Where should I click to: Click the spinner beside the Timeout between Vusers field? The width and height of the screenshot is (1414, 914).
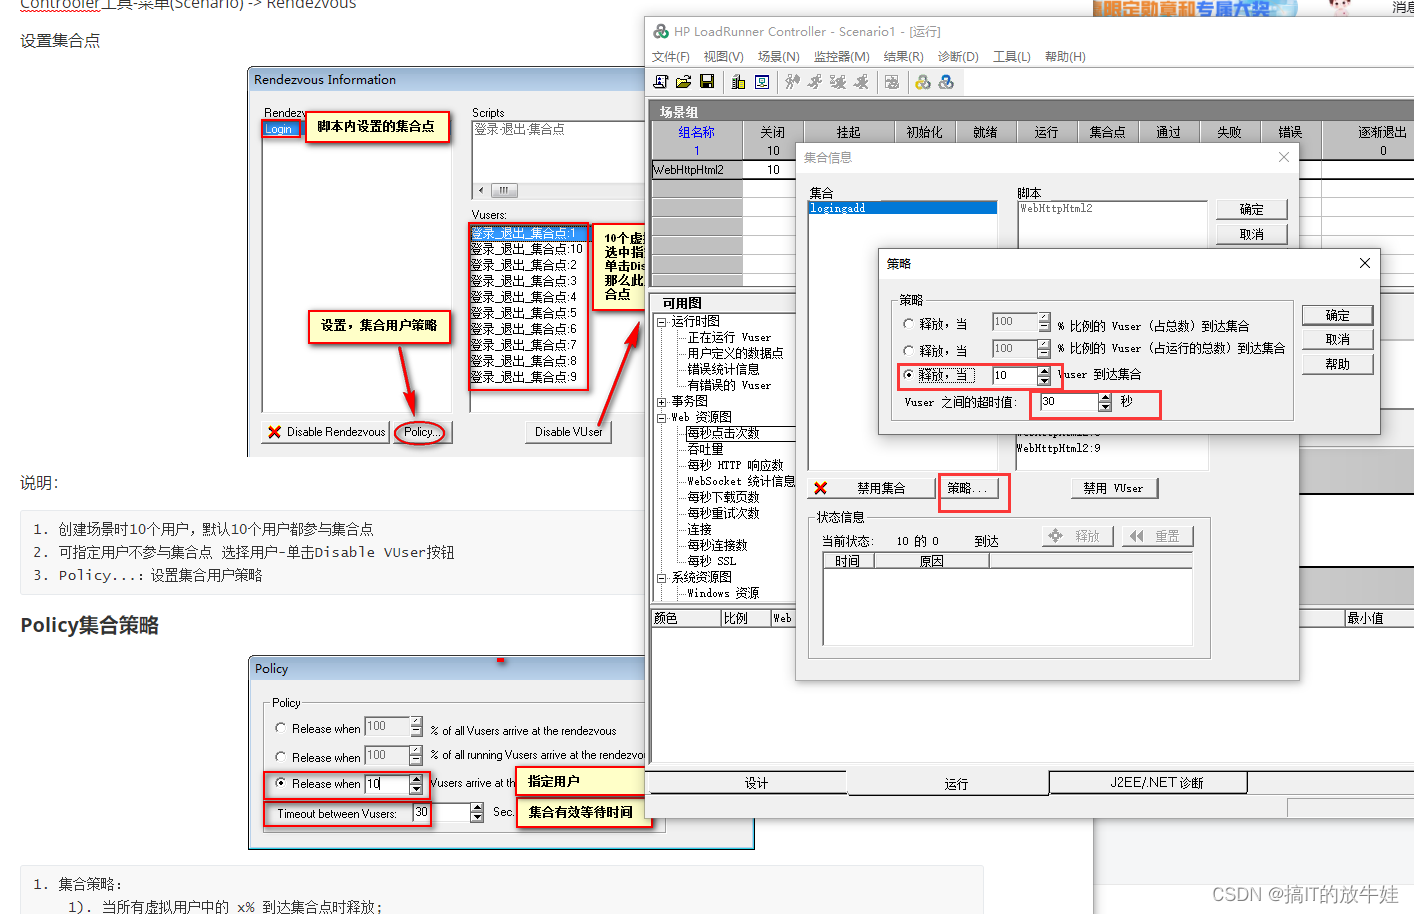coord(476,813)
